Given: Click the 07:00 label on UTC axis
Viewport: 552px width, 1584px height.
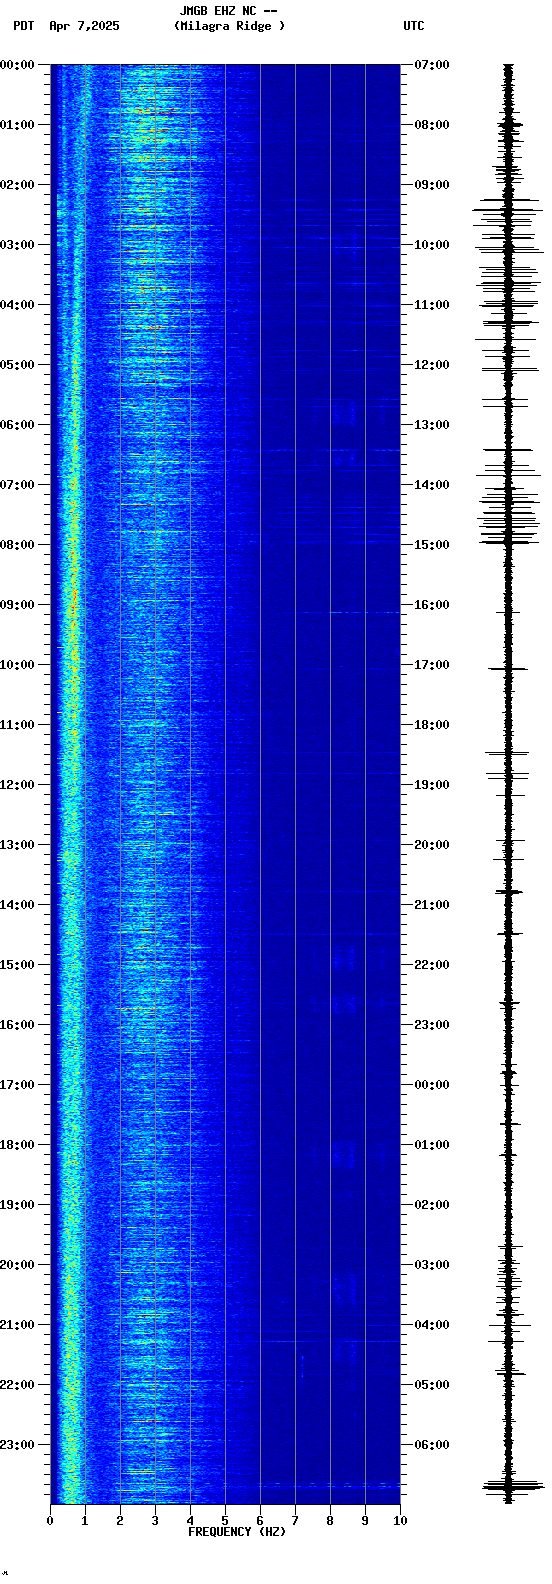Looking at the screenshot, I should (x=432, y=65).
